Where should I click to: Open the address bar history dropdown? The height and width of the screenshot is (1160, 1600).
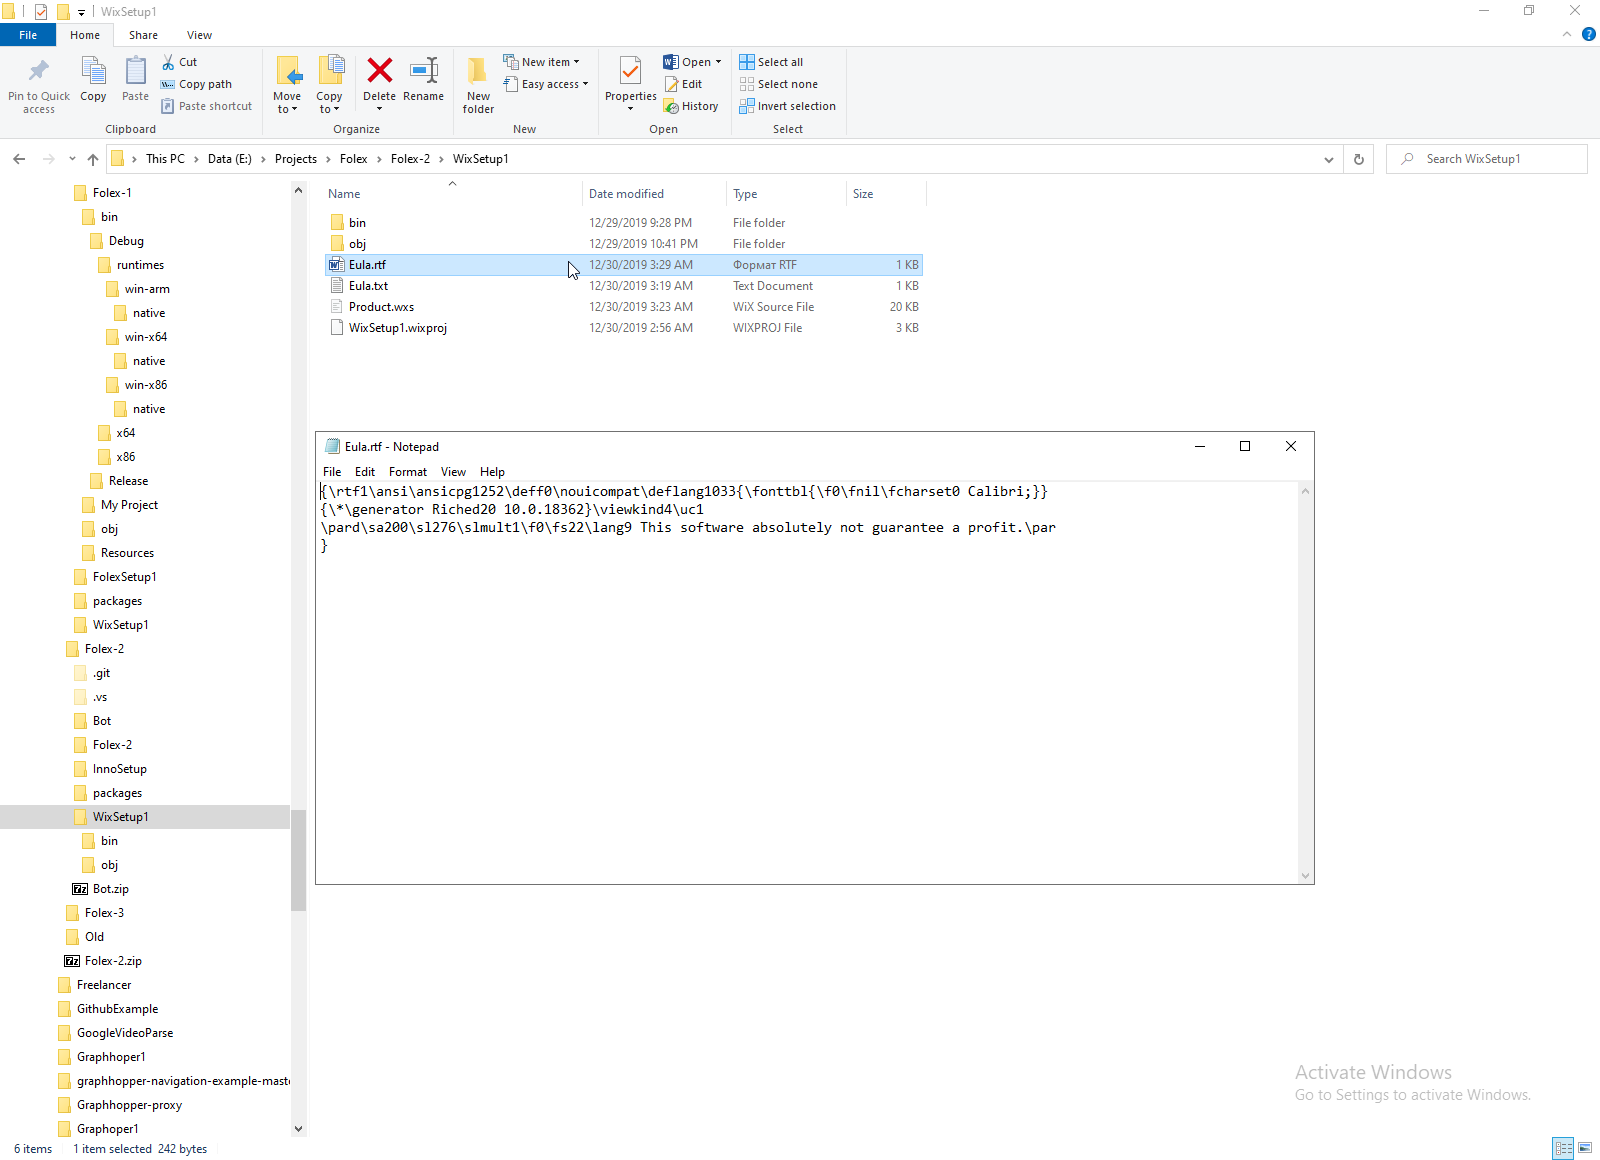pos(1328,159)
